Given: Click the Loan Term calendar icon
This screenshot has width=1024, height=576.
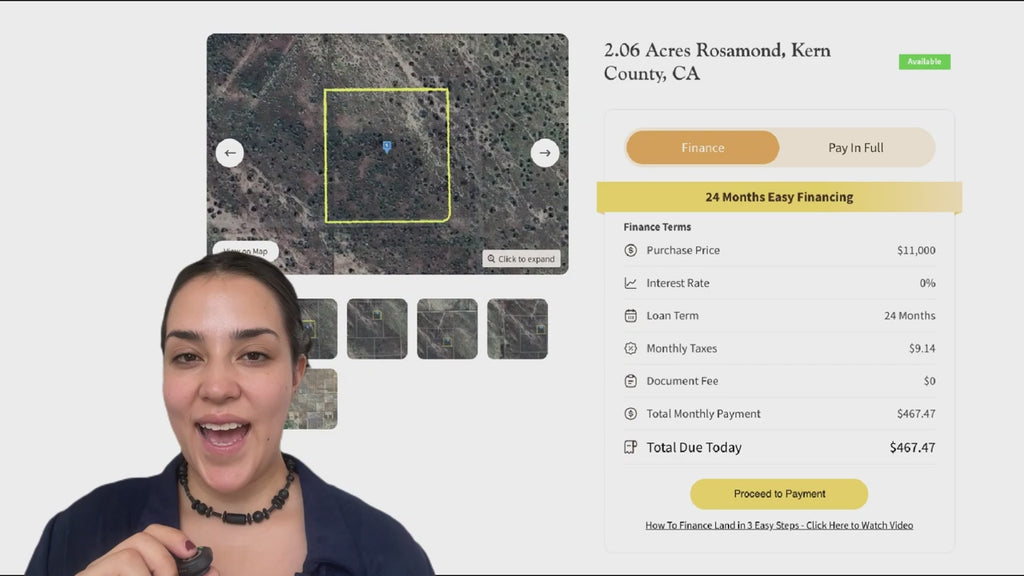Looking at the screenshot, I should [x=630, y=316].
